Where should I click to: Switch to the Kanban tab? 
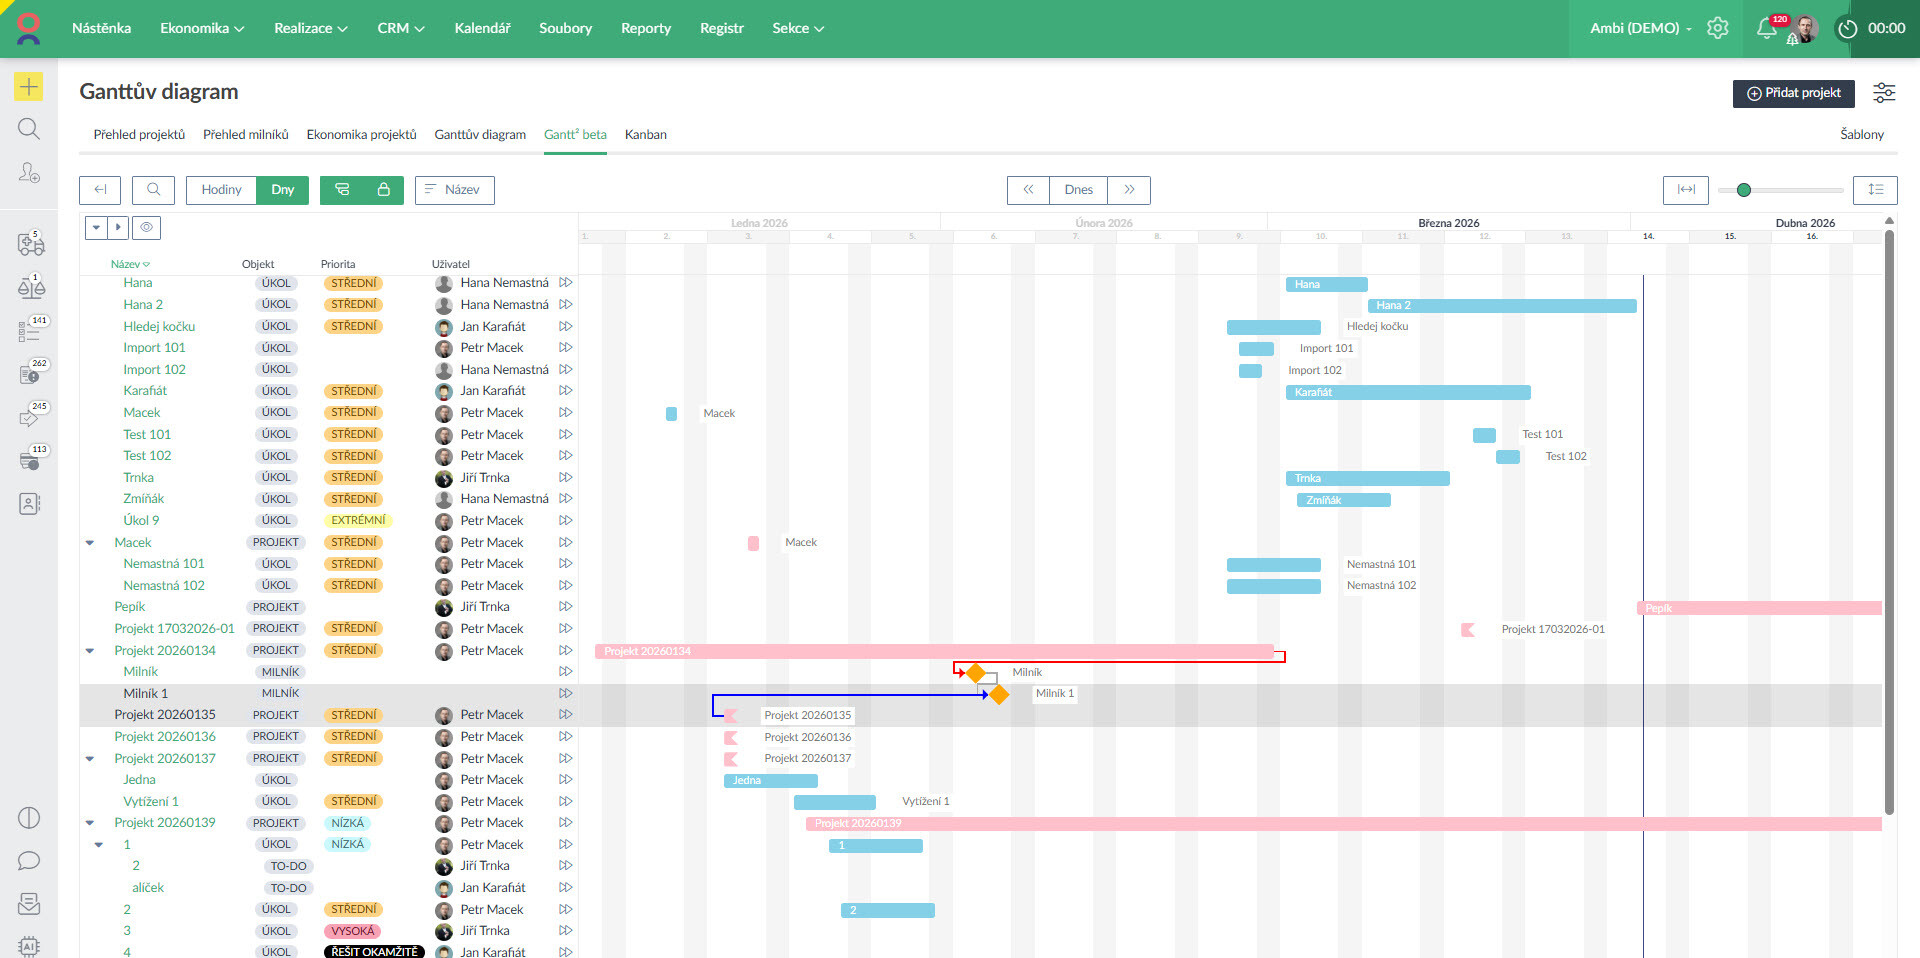[645, 135]
